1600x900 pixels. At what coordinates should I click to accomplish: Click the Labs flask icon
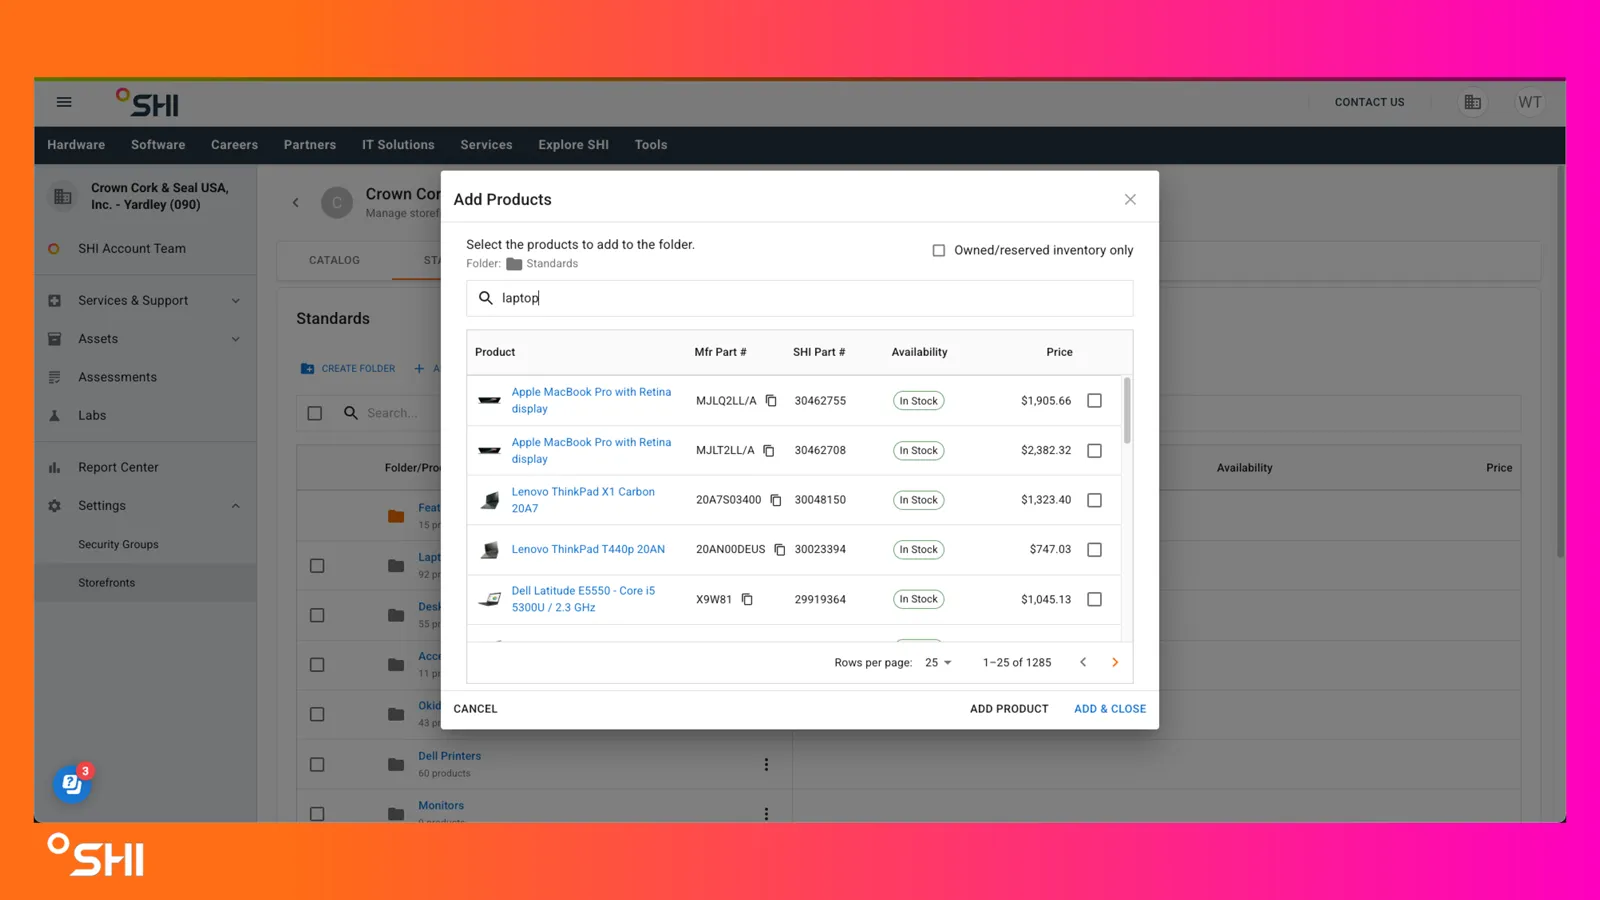tap(55, 416)
